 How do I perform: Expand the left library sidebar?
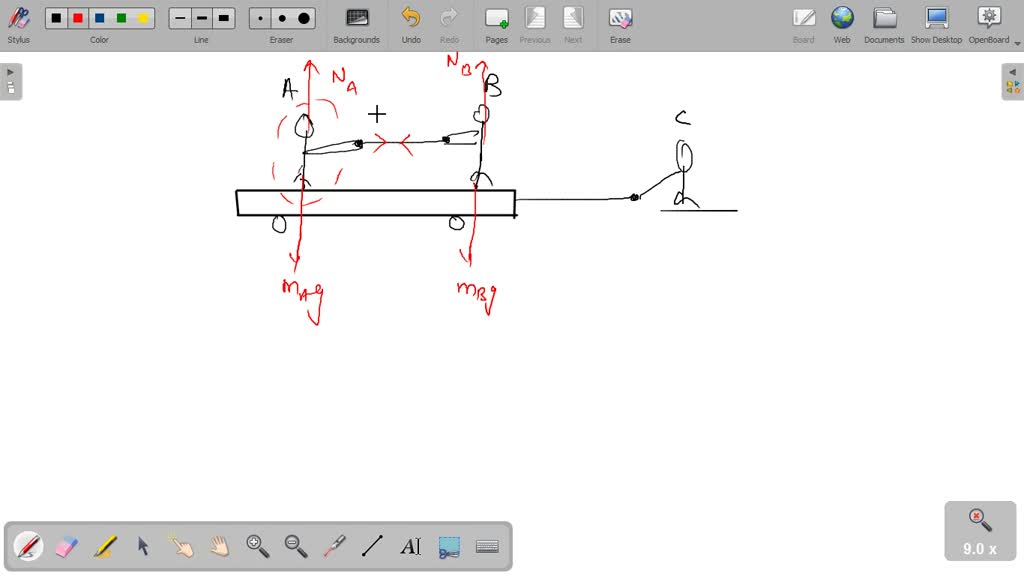[x=11, y=71]
